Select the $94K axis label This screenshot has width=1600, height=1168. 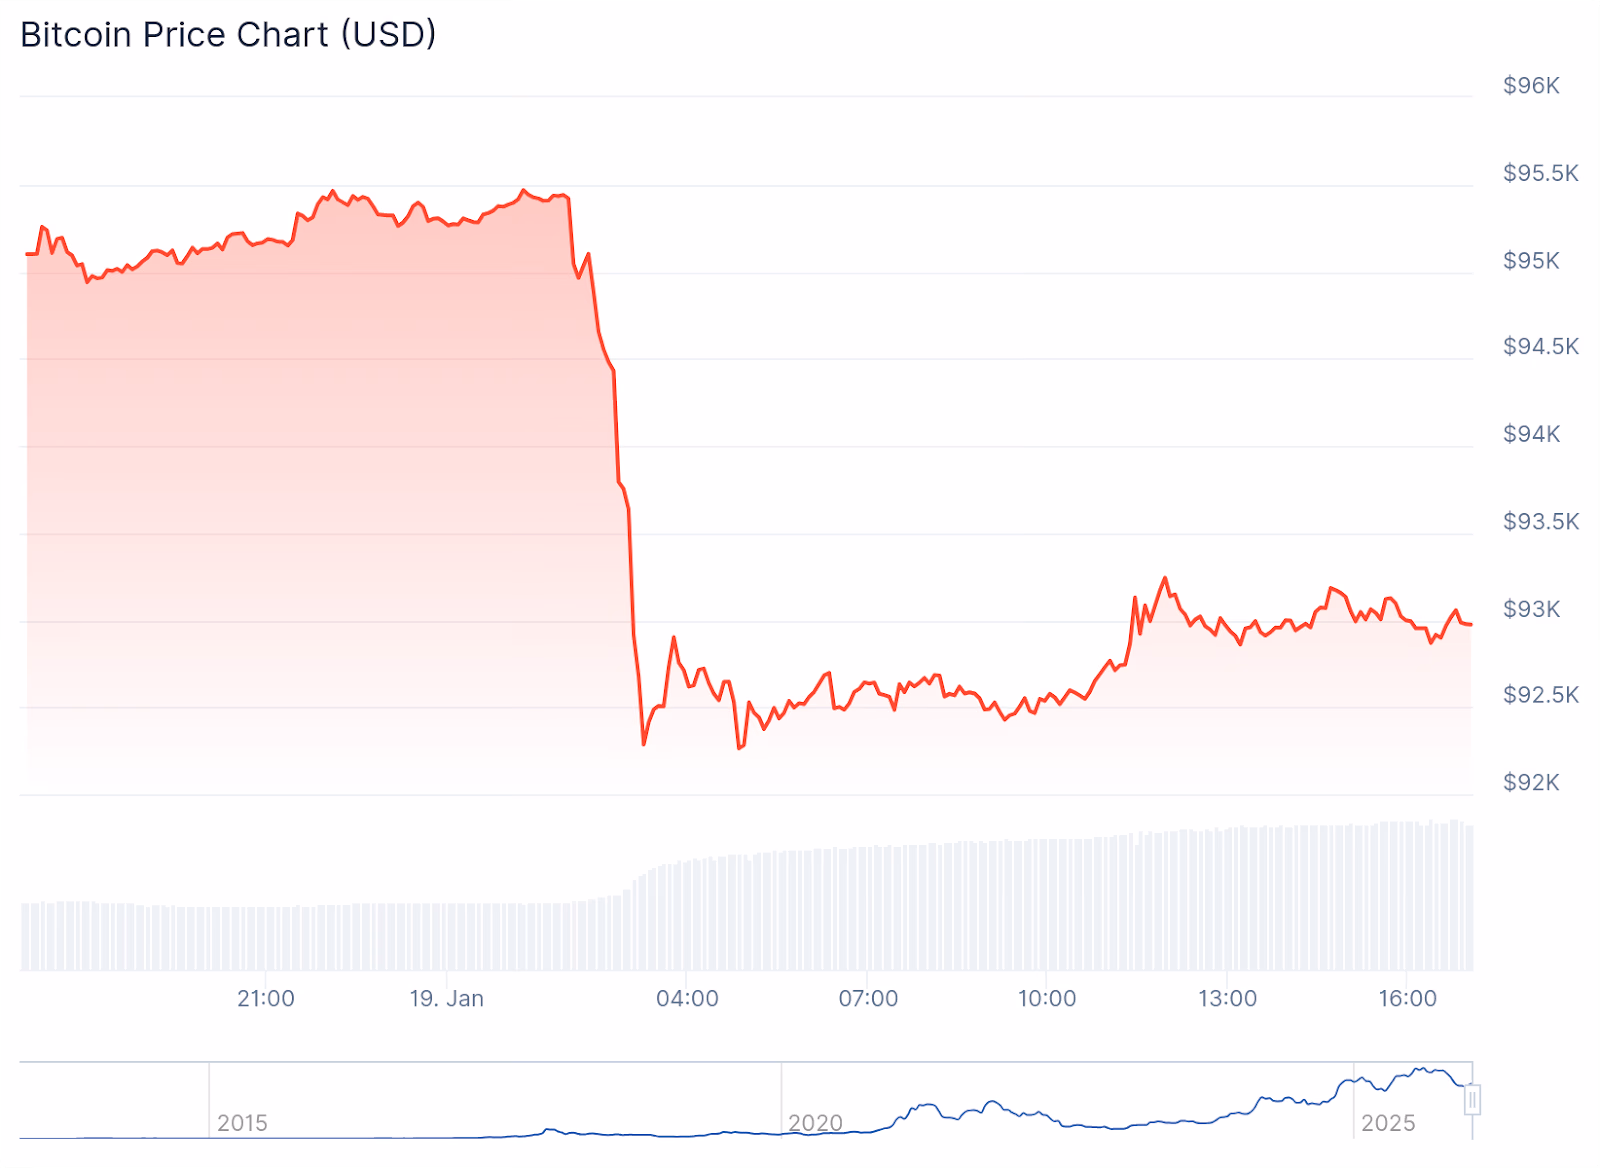[1531, 434]
